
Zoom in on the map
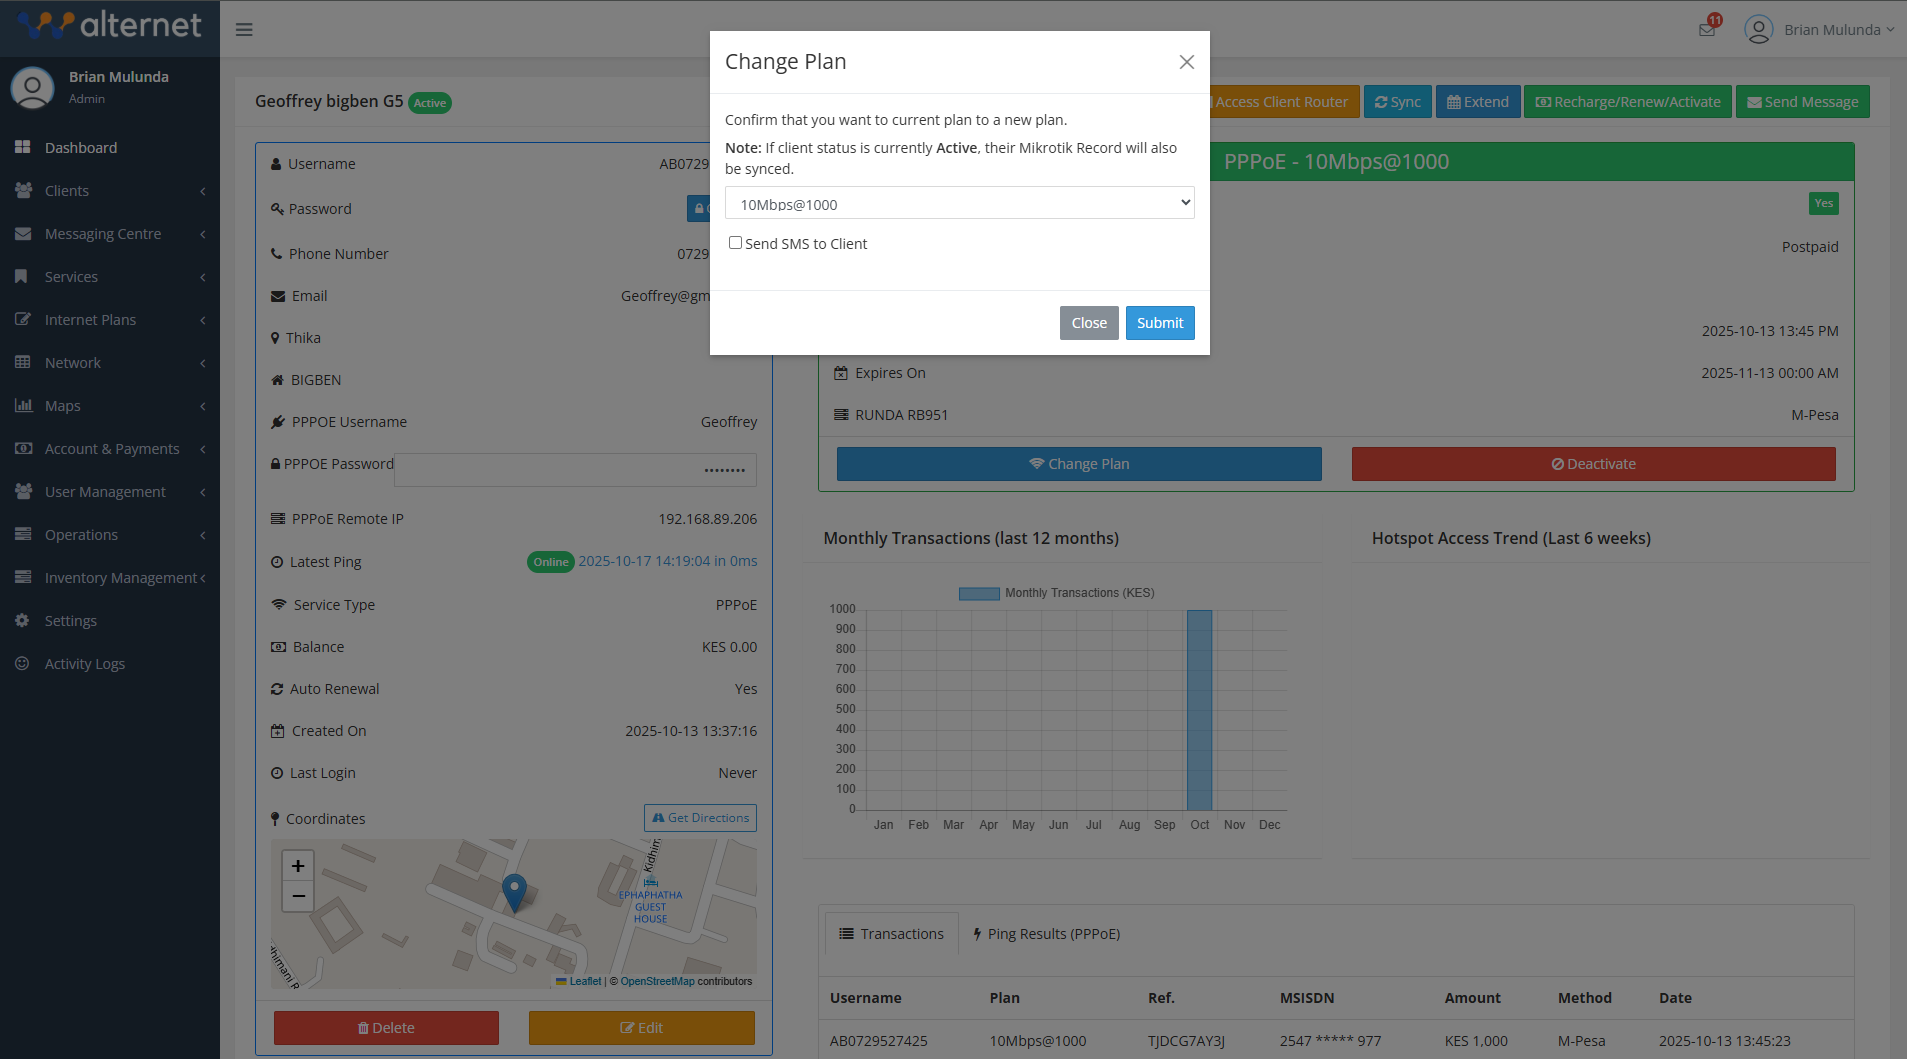[298, 866]
